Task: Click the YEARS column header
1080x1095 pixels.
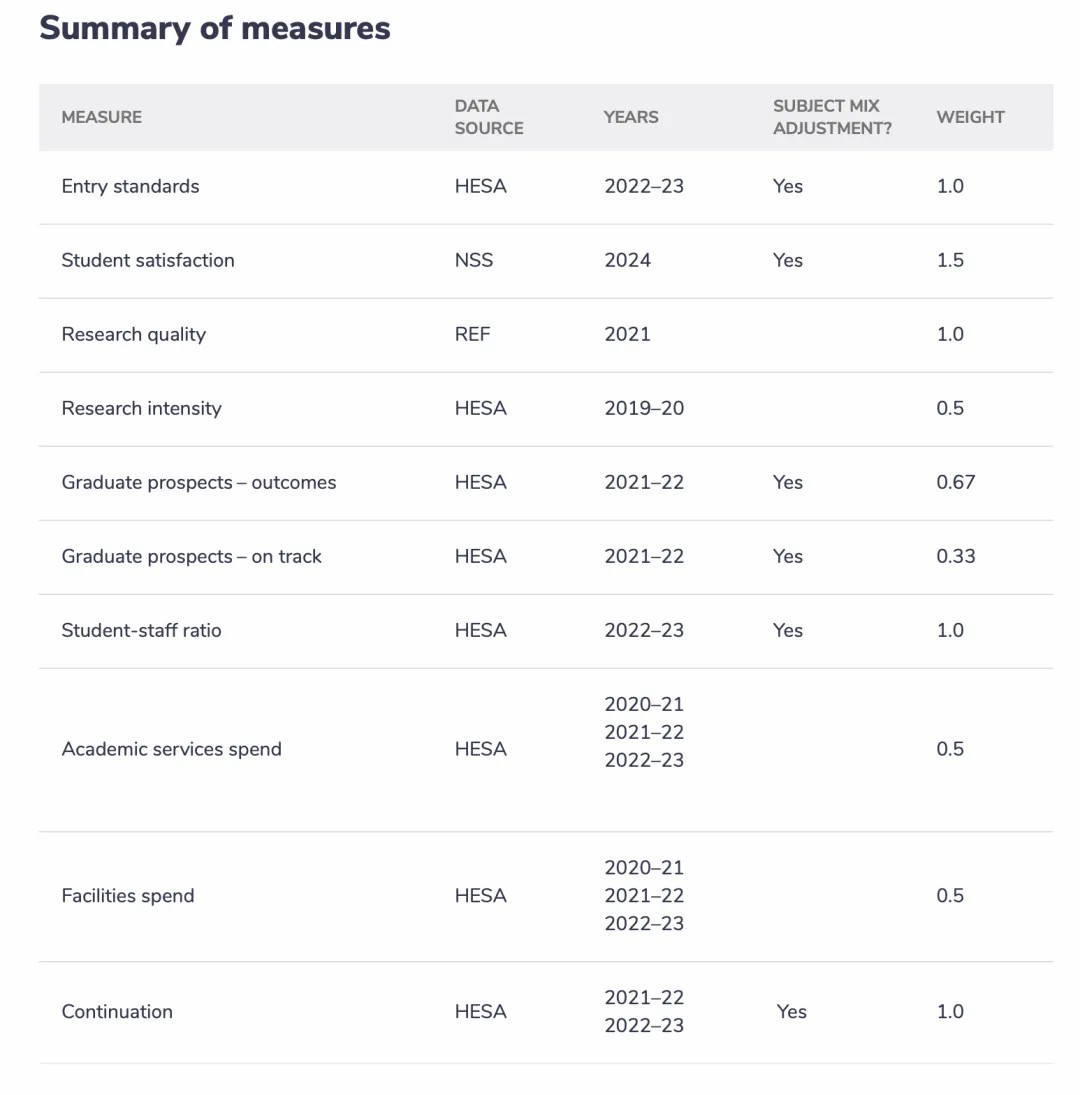Action: [x=631, y=117]
